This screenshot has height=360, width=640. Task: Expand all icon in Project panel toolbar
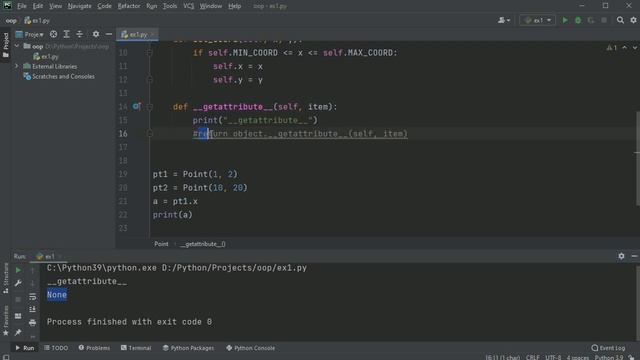click(x=67, y=34)
